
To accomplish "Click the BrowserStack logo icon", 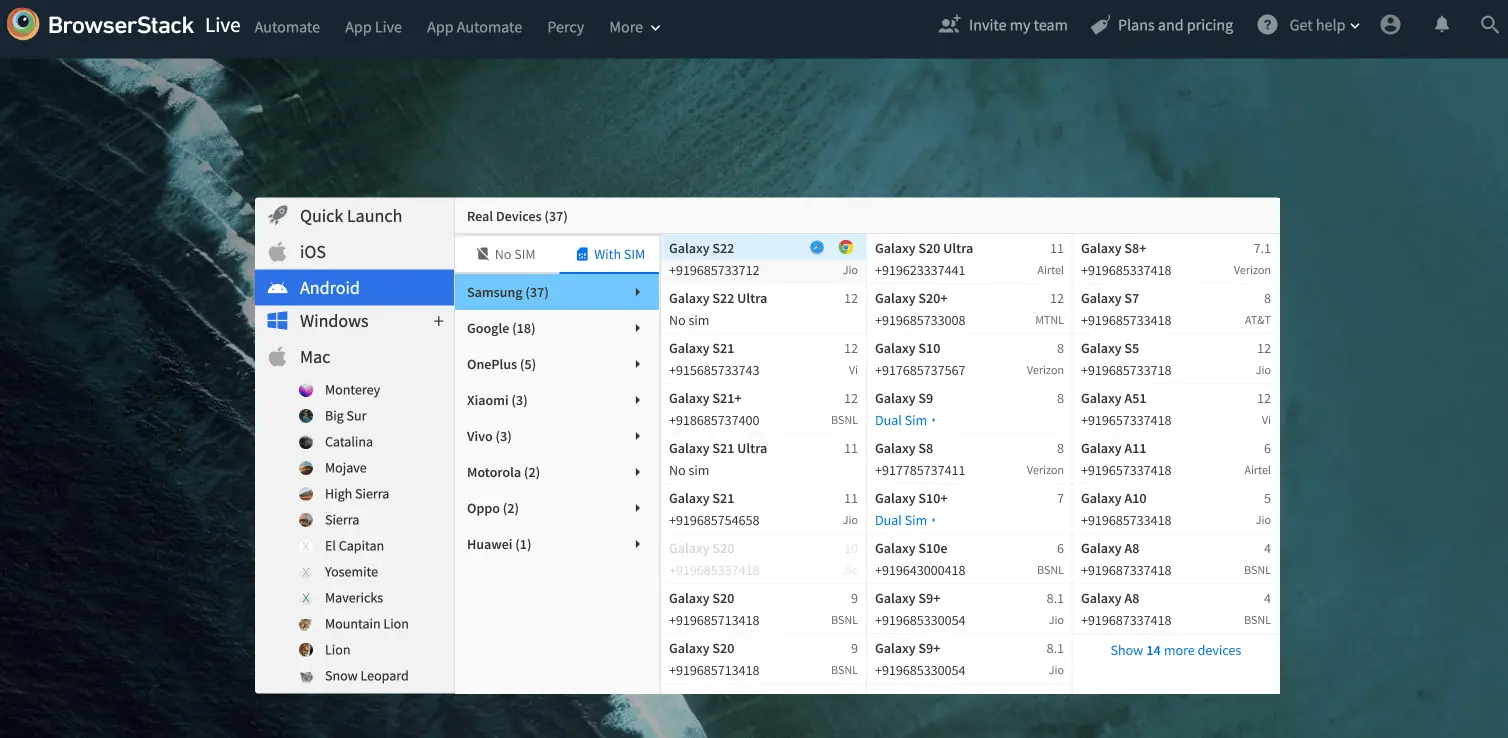I will [23, 25].
